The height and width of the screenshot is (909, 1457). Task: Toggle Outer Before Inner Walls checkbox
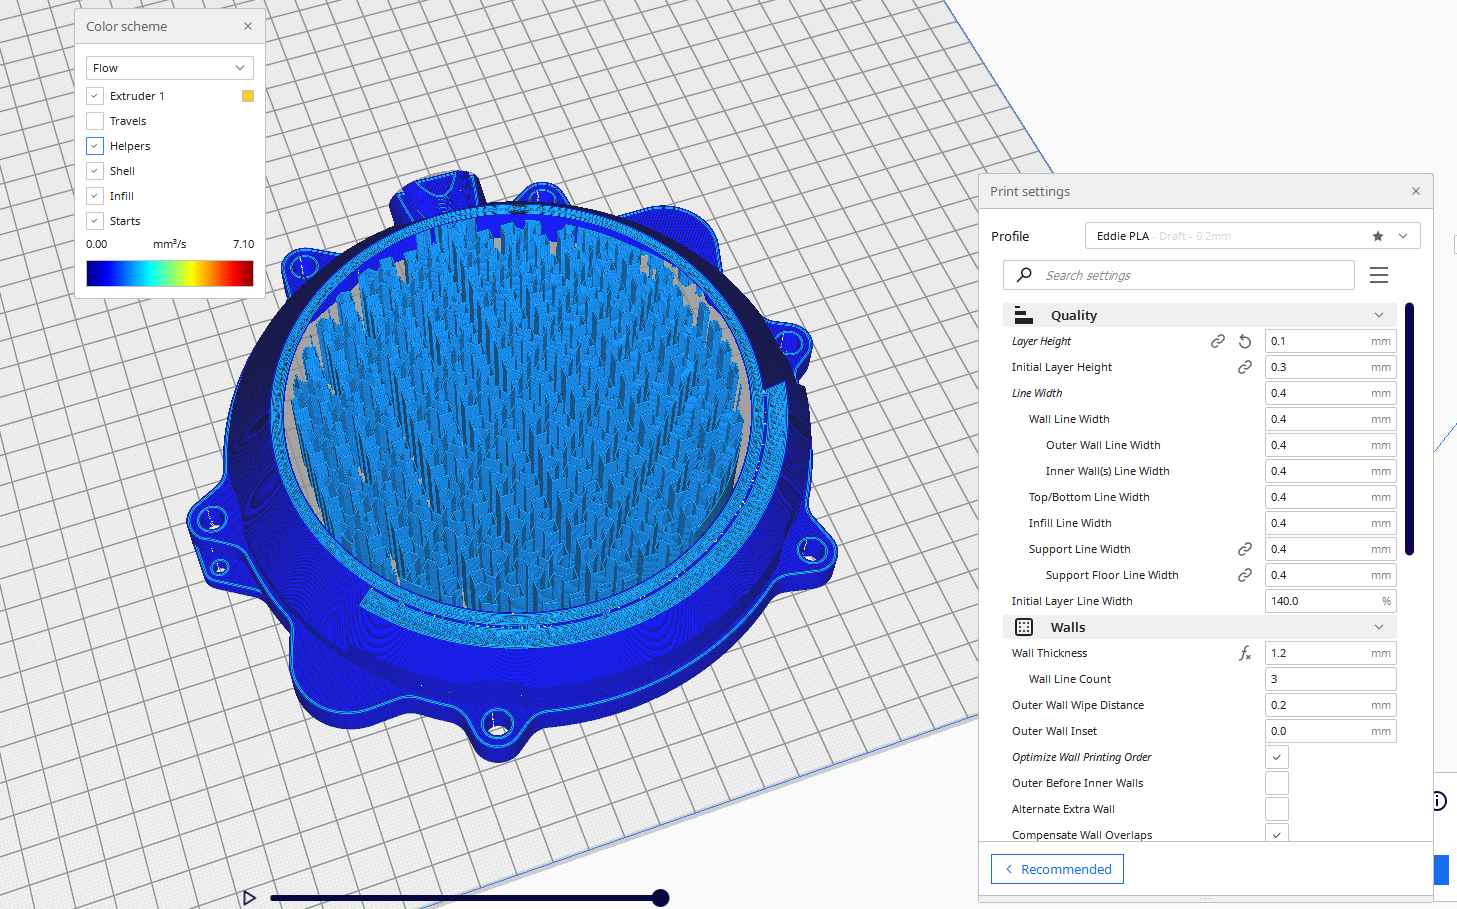pos(1277,783)
